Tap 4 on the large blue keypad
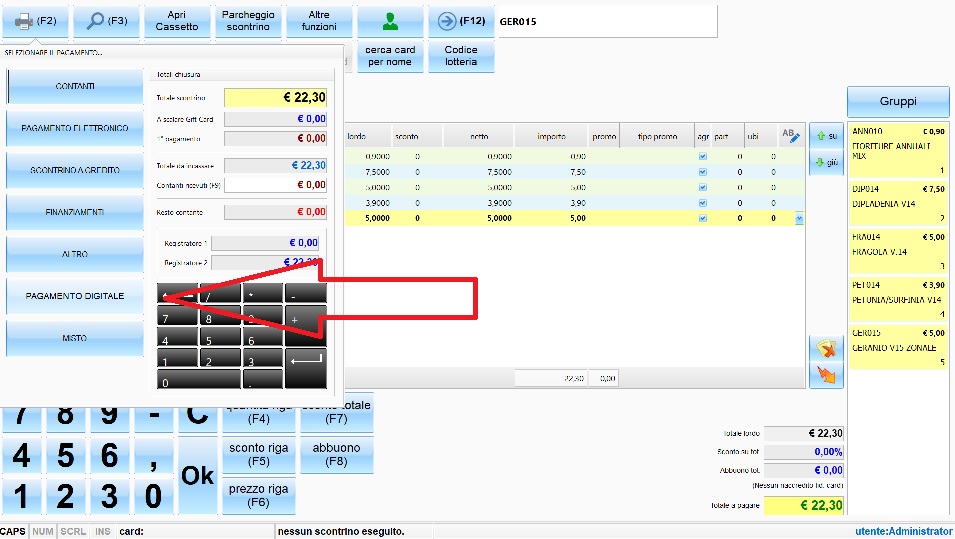Image resolution: width=955 pixels, height=539 pixels. click(21, 455)
